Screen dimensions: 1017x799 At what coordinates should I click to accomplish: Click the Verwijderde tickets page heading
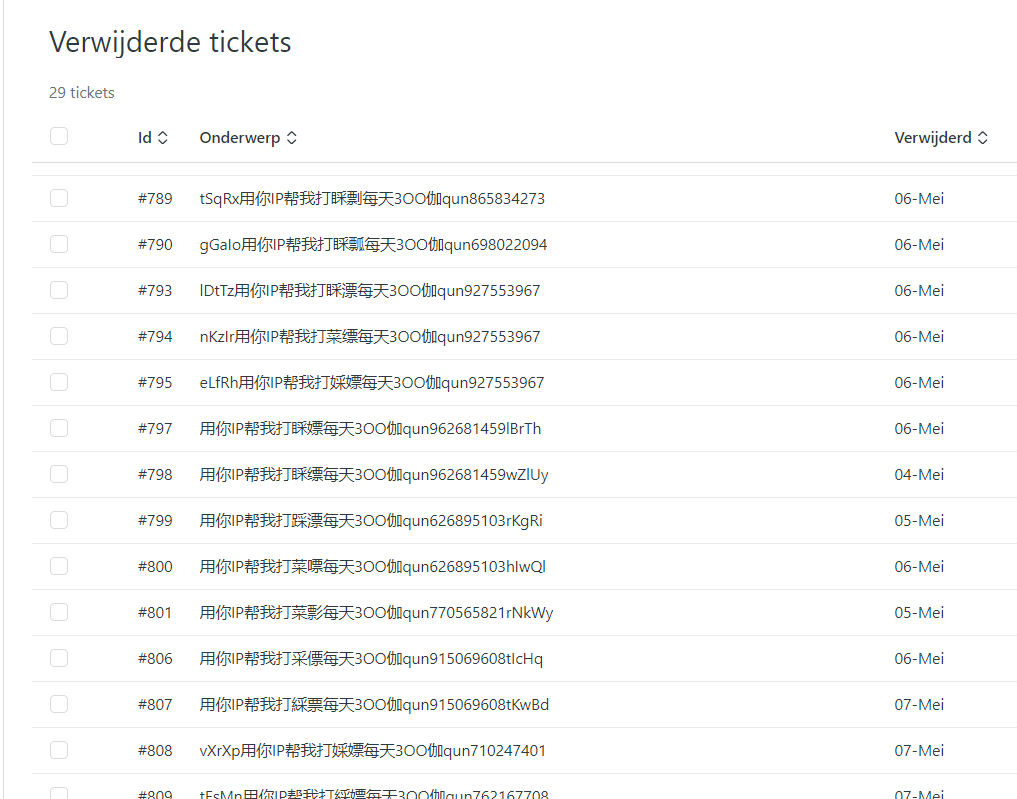click(170, 43)
